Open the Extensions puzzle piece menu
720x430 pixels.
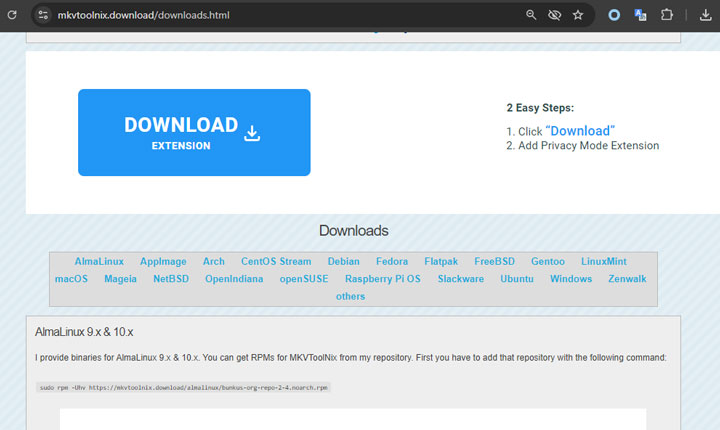click(x=666, y=15)
